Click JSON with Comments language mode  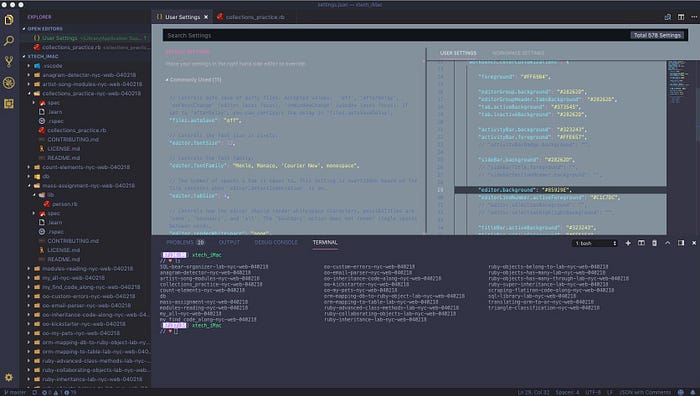point(645,392)
